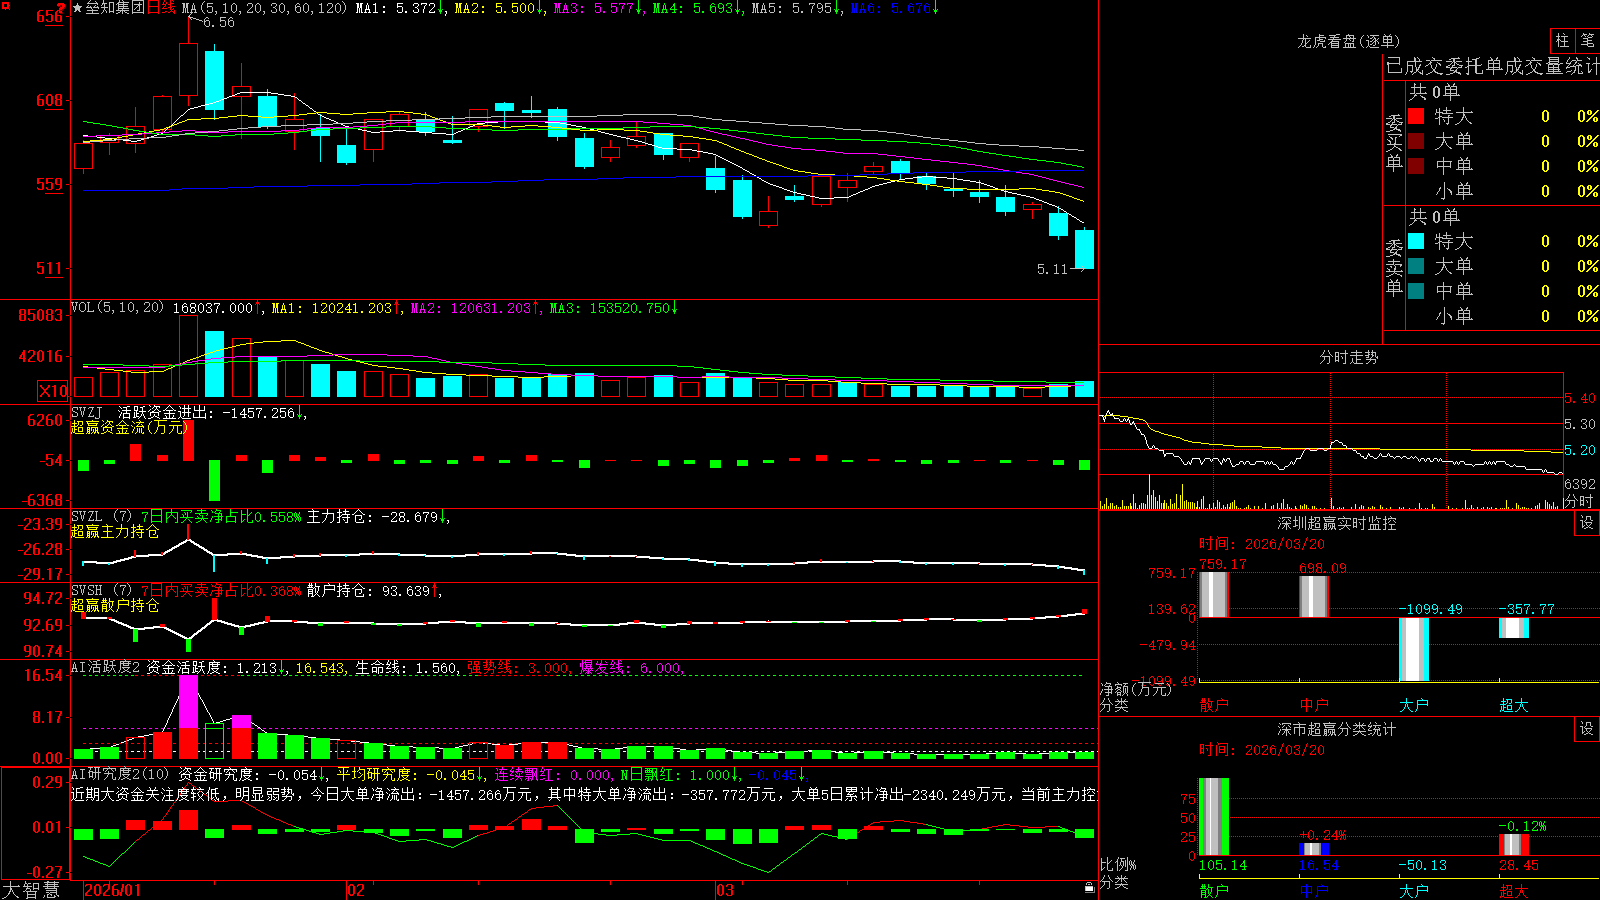The image size is (1600, 900).
Task: Click the 爆发线: 6.000 label
Action: tap(630, 668)
